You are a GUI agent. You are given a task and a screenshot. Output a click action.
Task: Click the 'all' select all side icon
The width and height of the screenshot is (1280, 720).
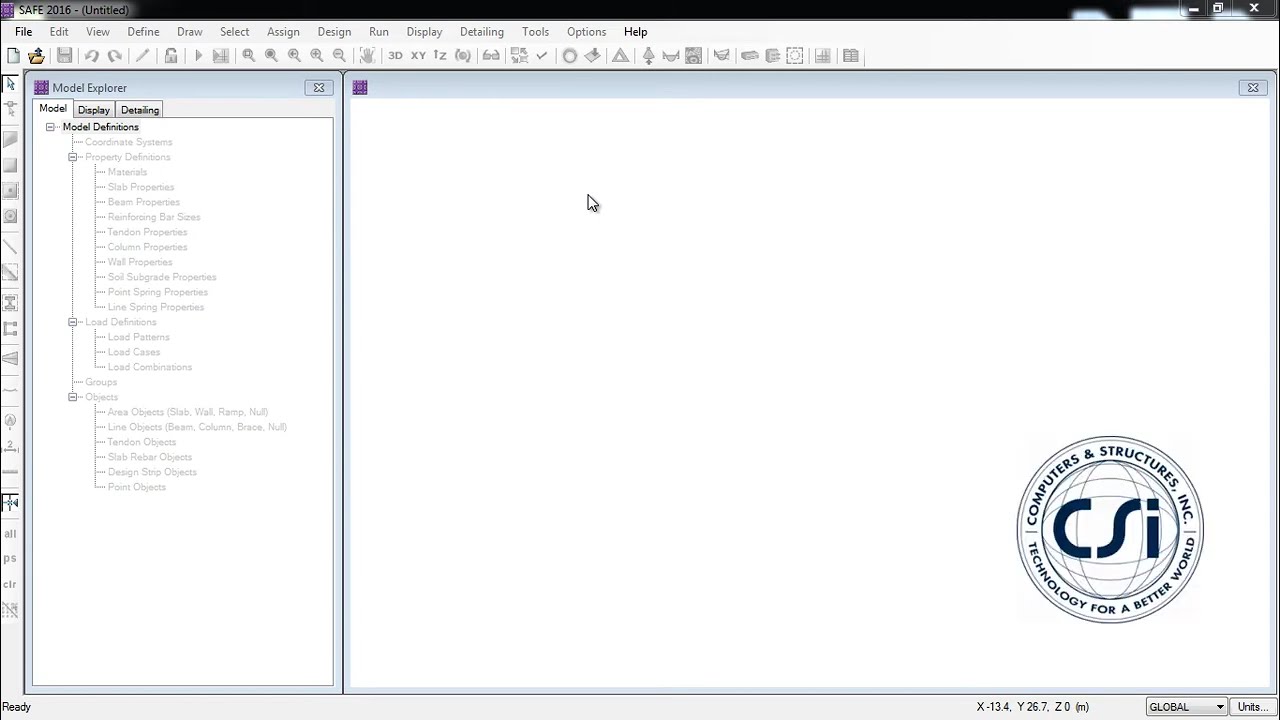click(x=10, y=534)
